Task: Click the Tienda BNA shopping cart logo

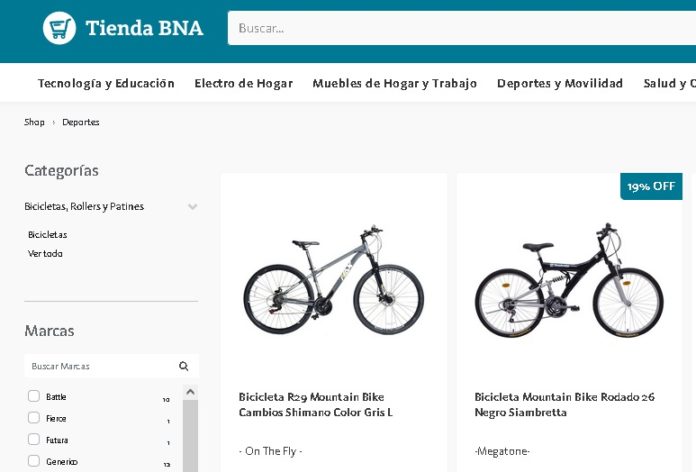Action: pos(60,28)
